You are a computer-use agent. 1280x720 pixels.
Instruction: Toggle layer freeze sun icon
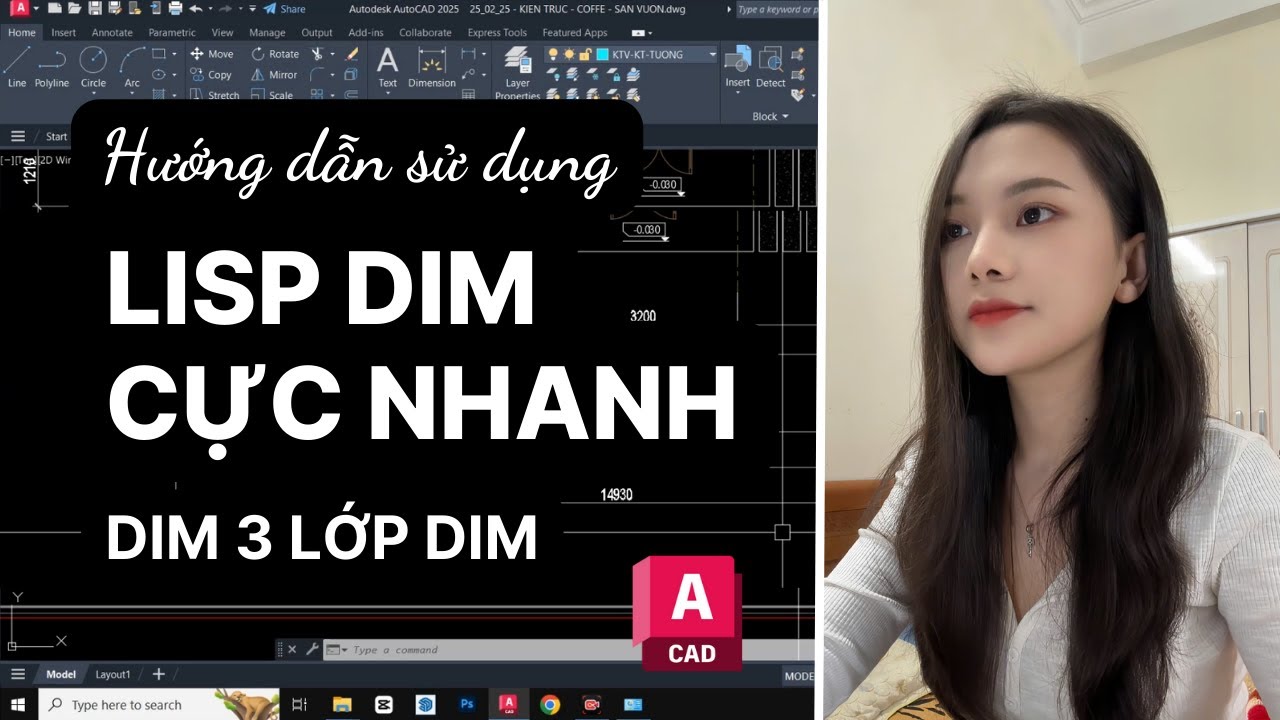[x=569, y=55]
